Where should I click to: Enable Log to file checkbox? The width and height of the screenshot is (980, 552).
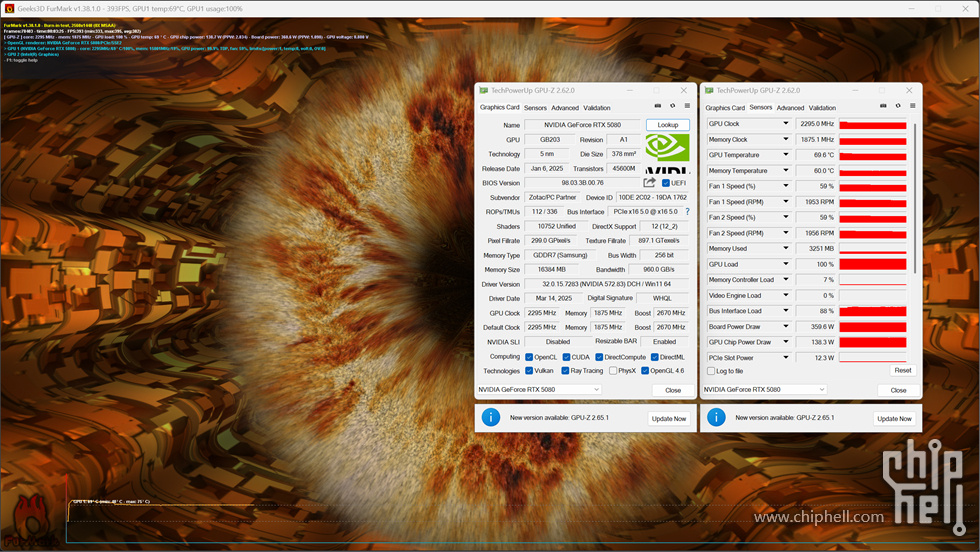(711, 371)
